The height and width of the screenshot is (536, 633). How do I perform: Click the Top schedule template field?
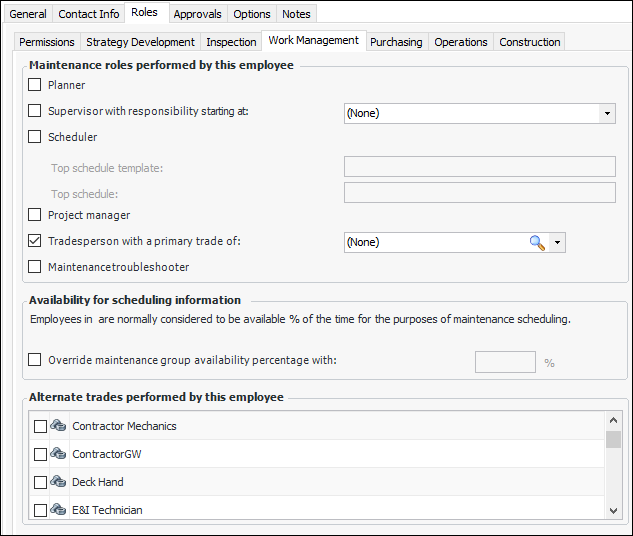tap(479, 167)
